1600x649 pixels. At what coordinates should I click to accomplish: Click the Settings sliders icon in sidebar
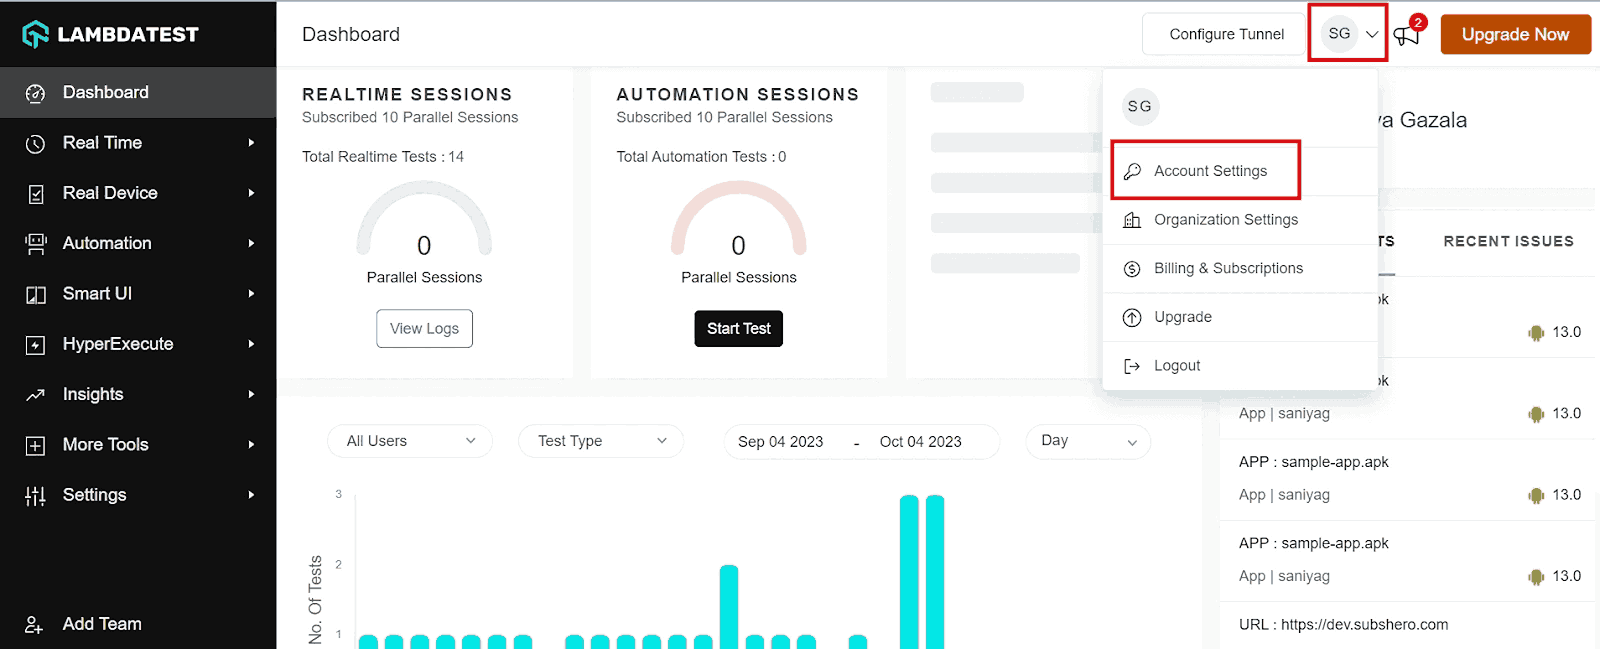(x=35, y=496)
